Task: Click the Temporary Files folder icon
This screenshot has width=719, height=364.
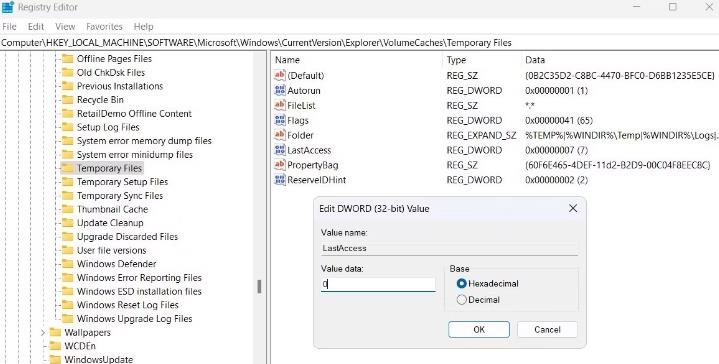Action: point(67,168)
